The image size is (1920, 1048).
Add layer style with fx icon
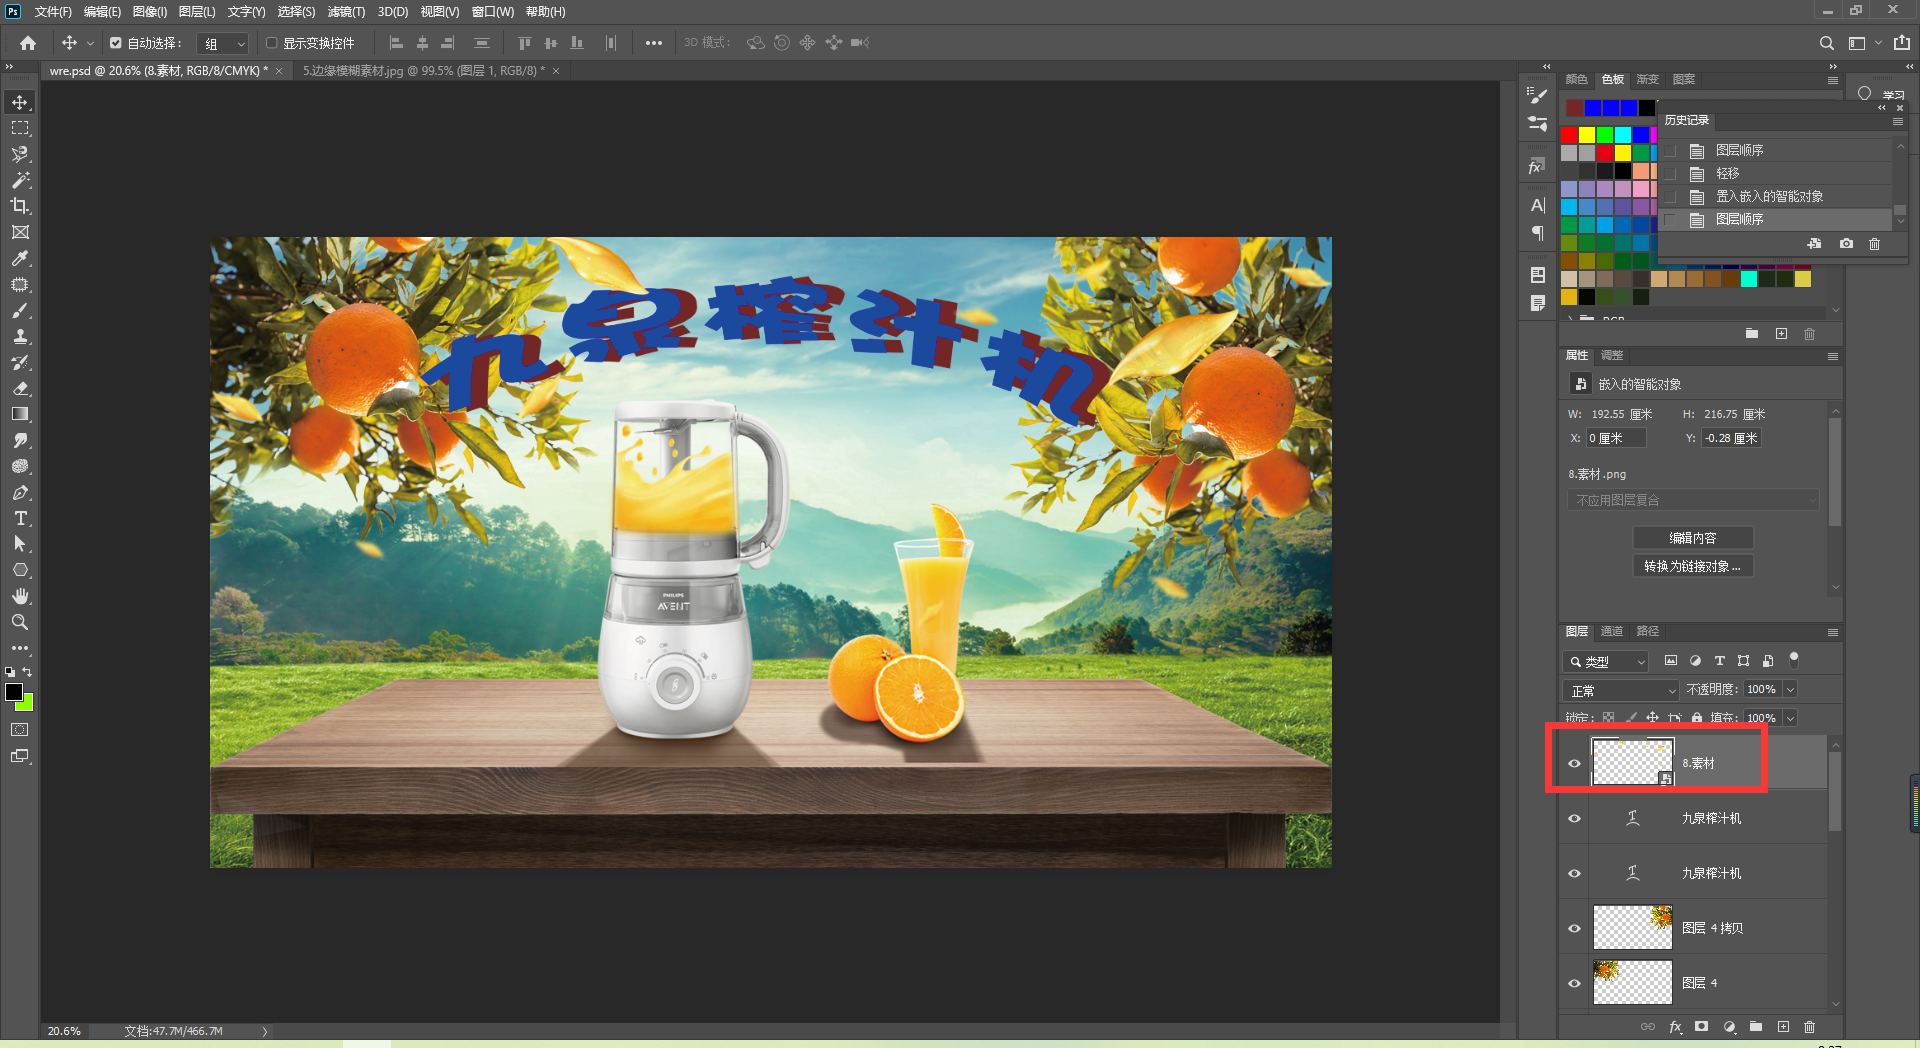pyautogui.click(x=1675, y=1027)
